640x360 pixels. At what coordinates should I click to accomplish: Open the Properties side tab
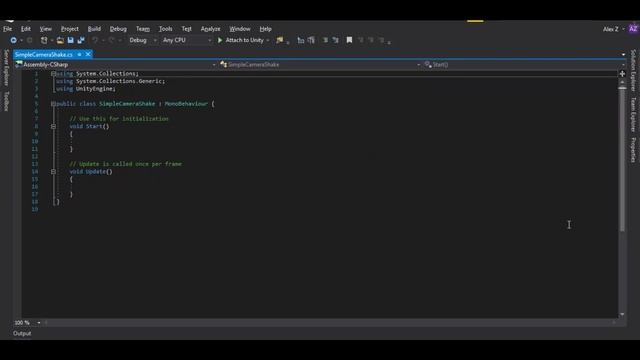pos(633,150)
